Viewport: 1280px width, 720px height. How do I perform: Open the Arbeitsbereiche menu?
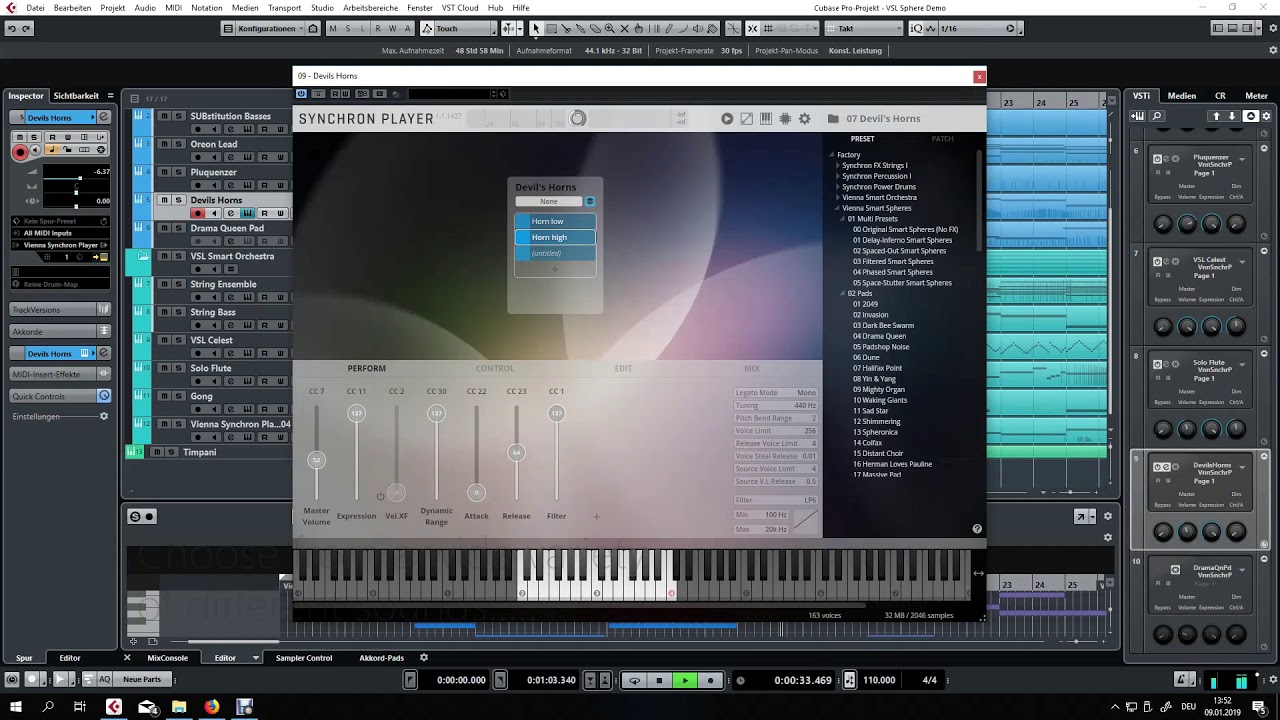coord(371,8)
